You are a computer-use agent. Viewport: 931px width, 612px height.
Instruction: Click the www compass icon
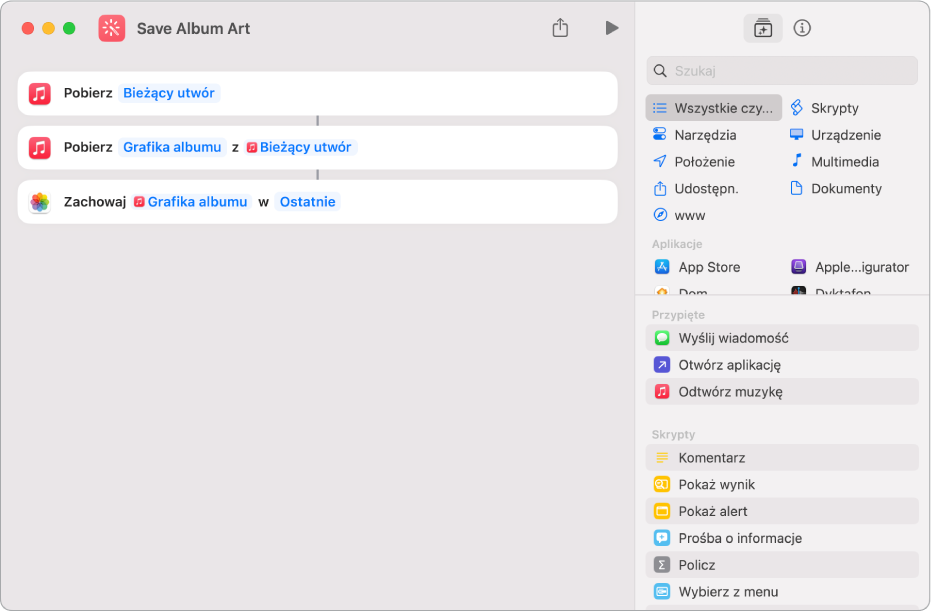click(660, 214)
